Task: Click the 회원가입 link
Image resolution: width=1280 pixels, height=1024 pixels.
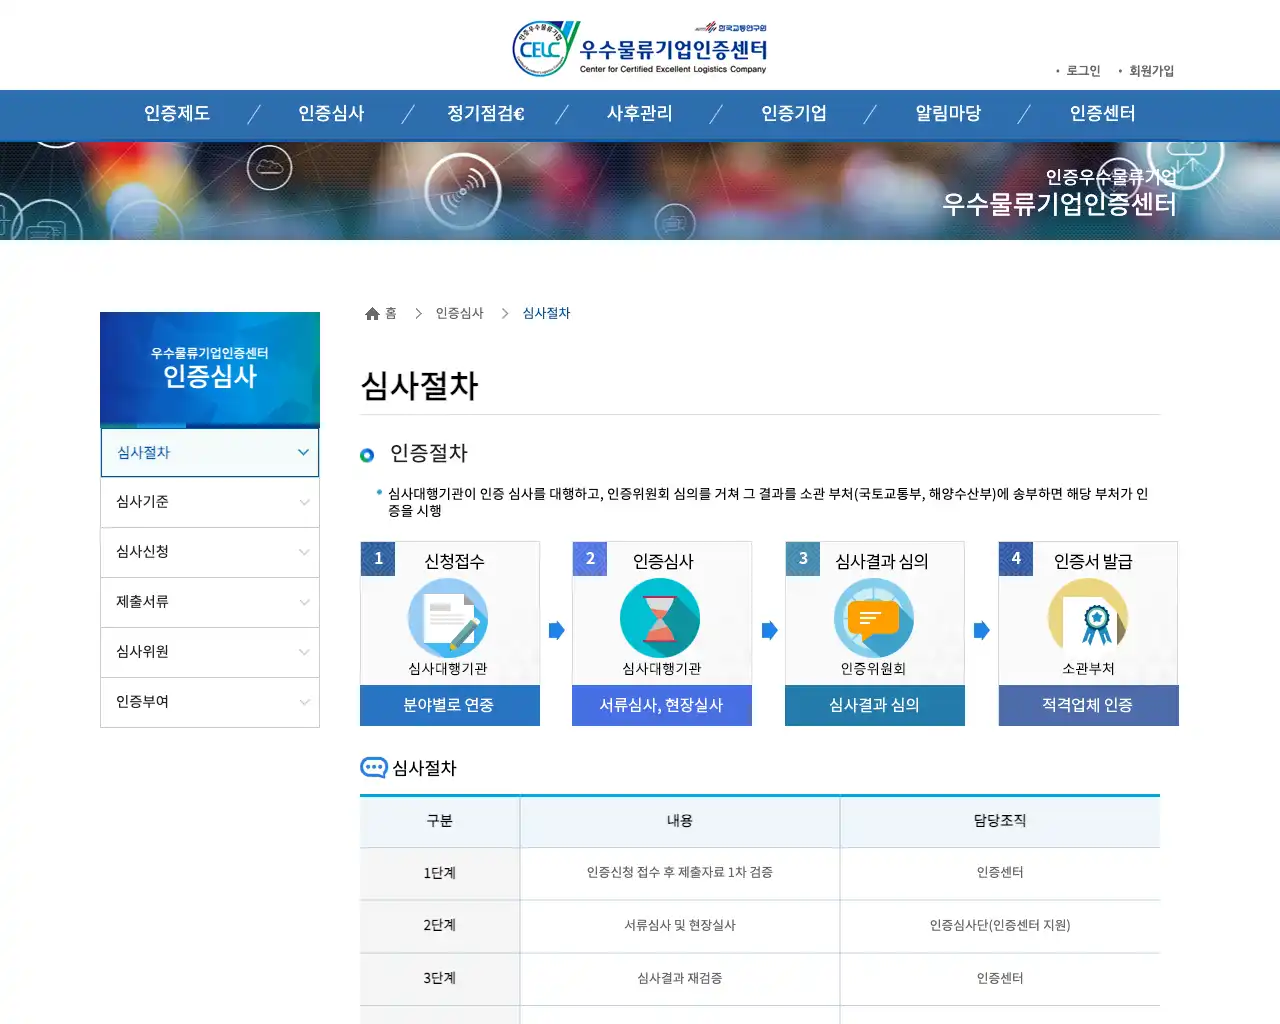Action: pyautogui.click(x=1151, y=71)
